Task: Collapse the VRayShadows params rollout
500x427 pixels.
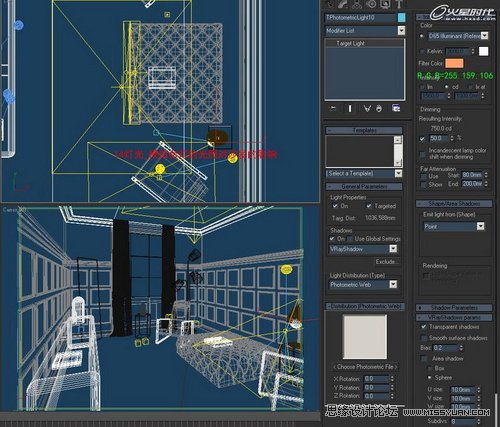Action: tap(454, 317)
